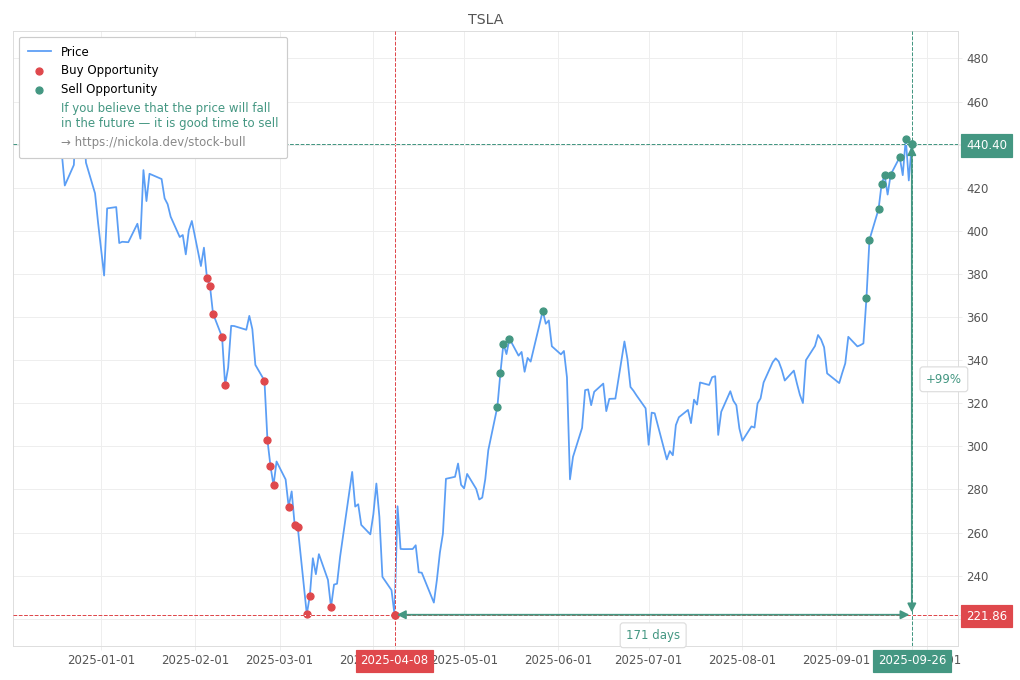Click the red 221.86 price tag
Screen dimensions: 1020x680
pos(986,616)
